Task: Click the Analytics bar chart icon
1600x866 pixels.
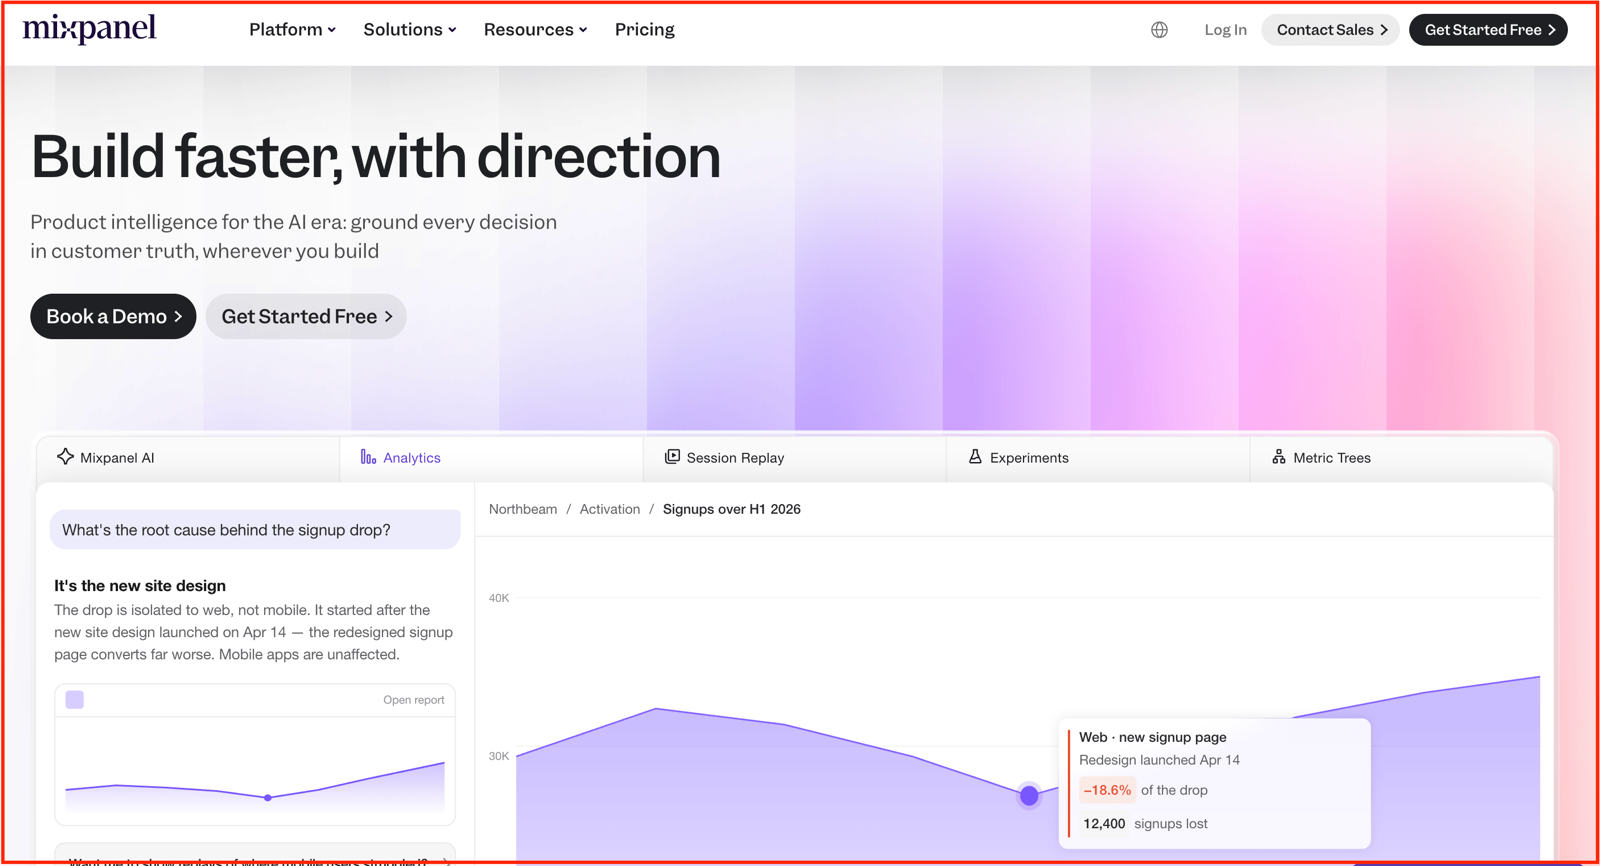Action: tap(368, 457)
